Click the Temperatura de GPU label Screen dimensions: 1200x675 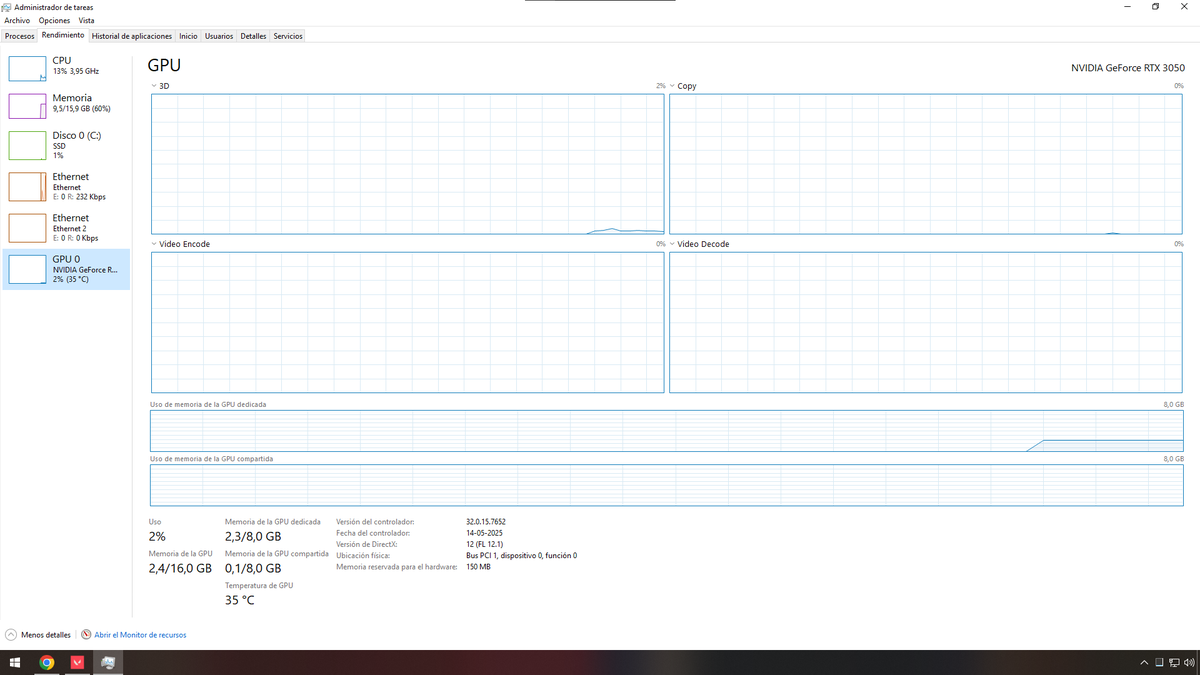pyautogui.click(x=259, y=585)
